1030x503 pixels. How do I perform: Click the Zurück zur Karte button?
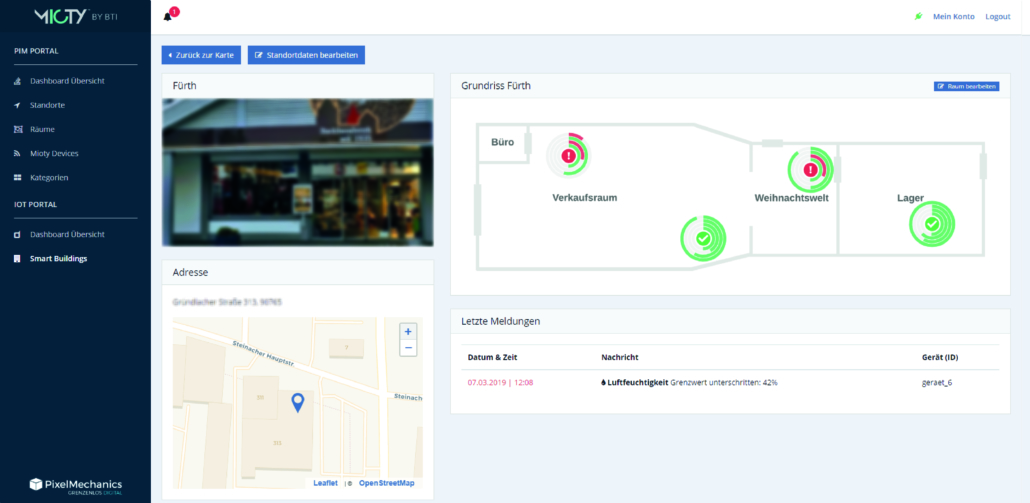[201, 55]
